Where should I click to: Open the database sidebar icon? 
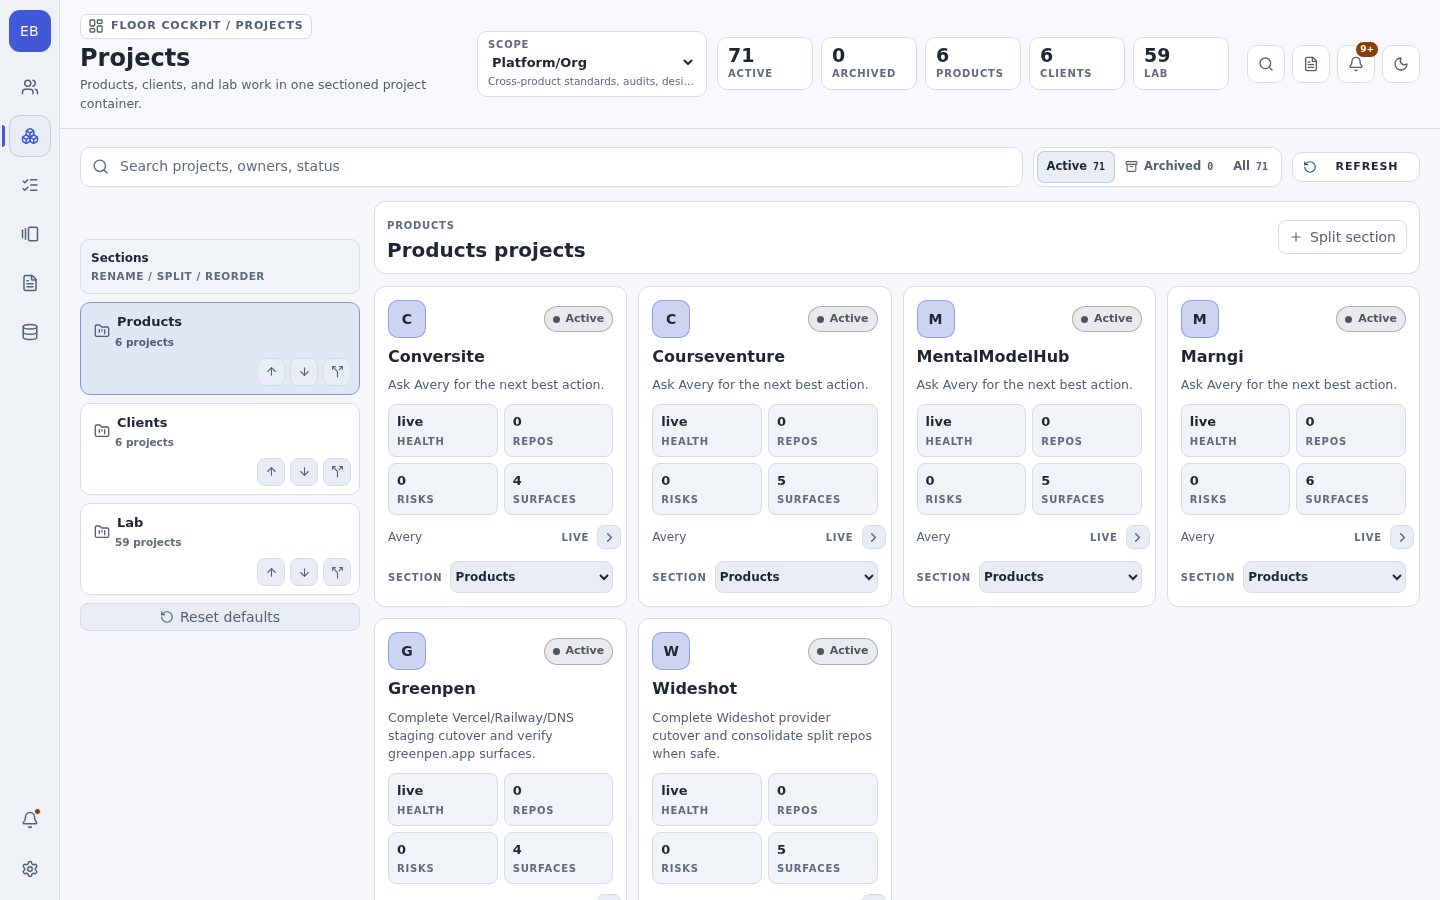pyautogui.click(x=30, y=332)
